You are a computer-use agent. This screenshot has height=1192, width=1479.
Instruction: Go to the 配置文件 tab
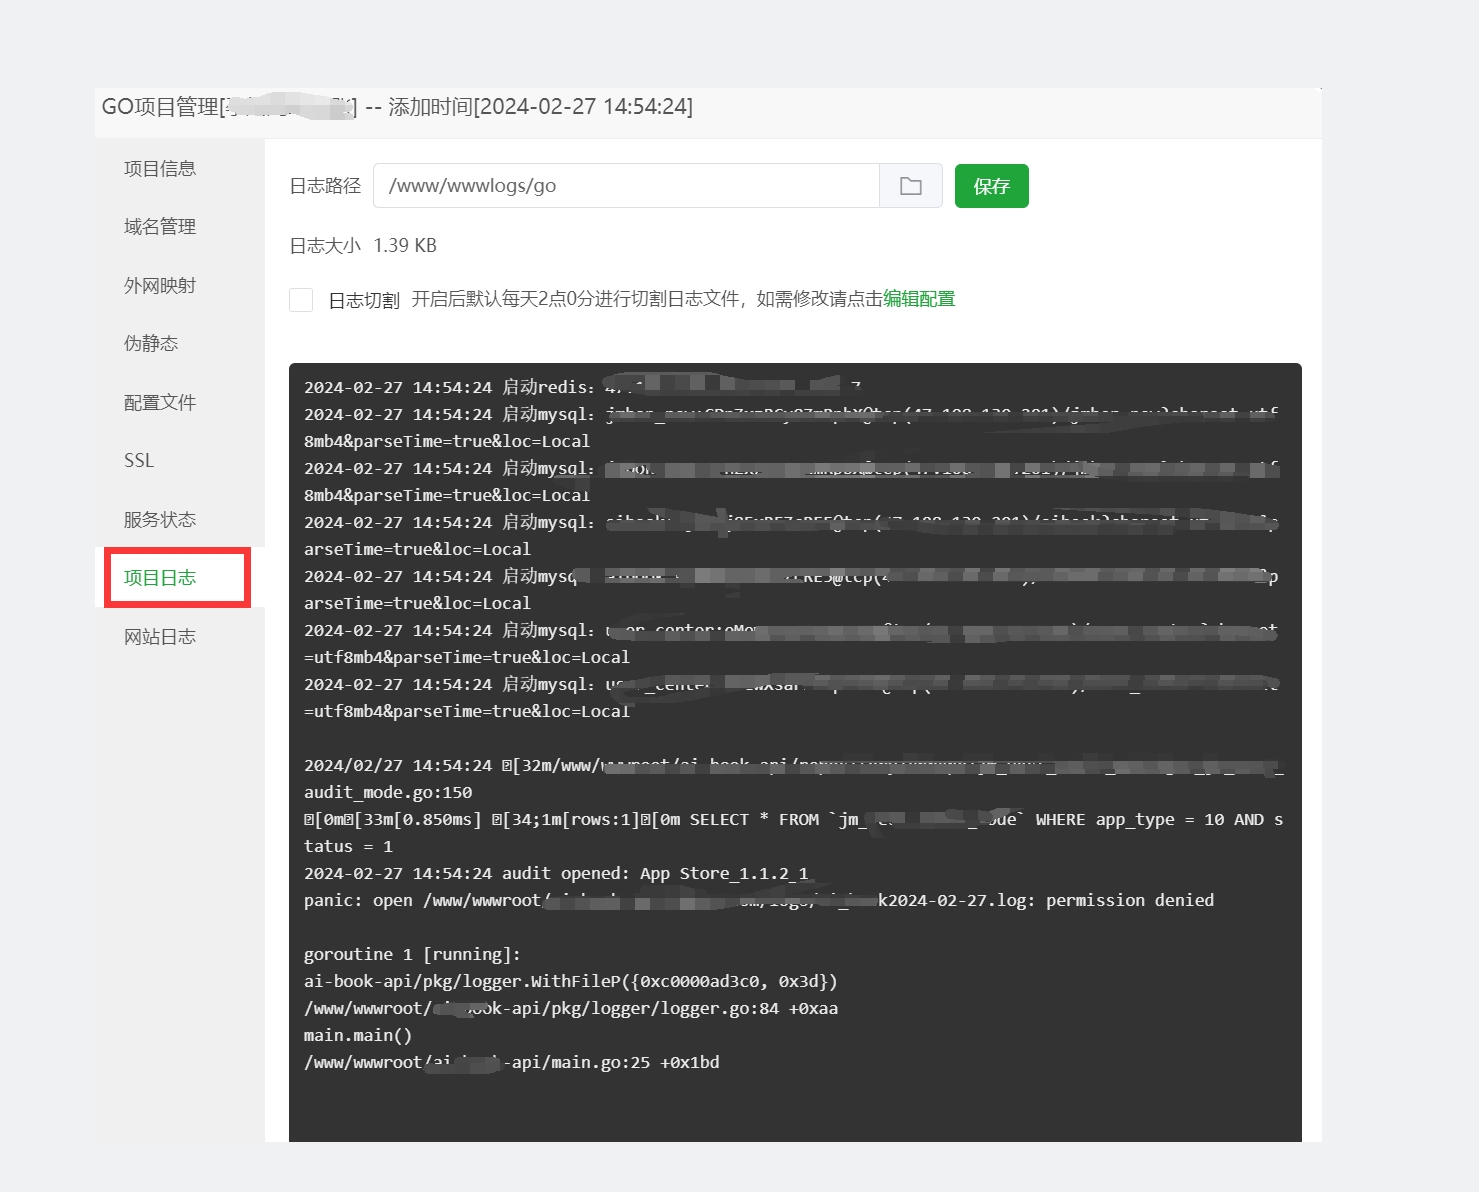[x=160, y=403]
